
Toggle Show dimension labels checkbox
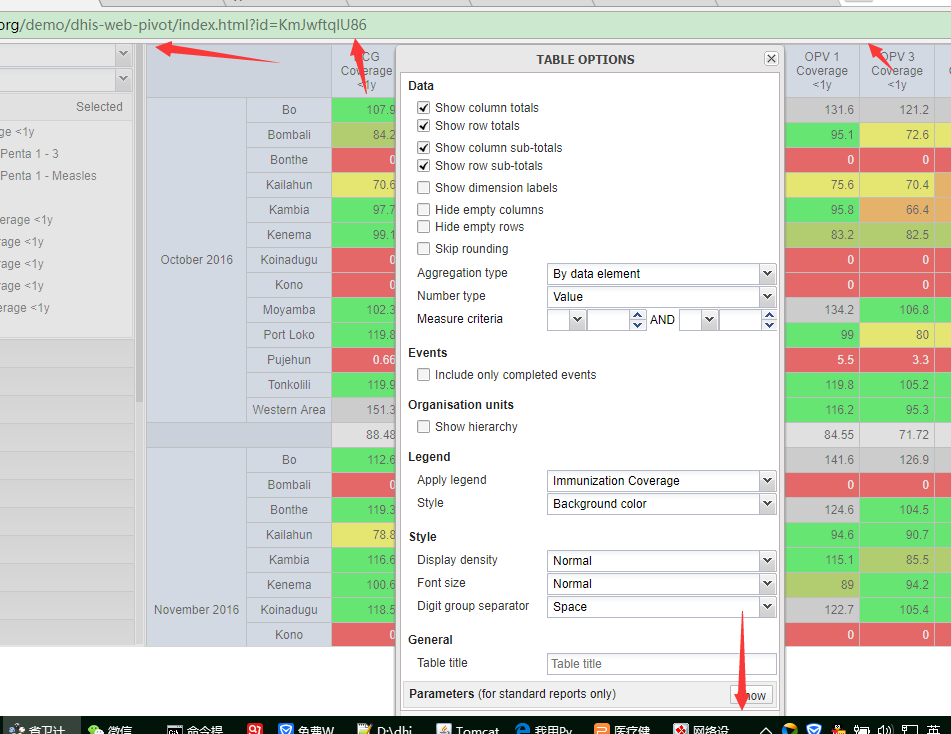(424, 188)
